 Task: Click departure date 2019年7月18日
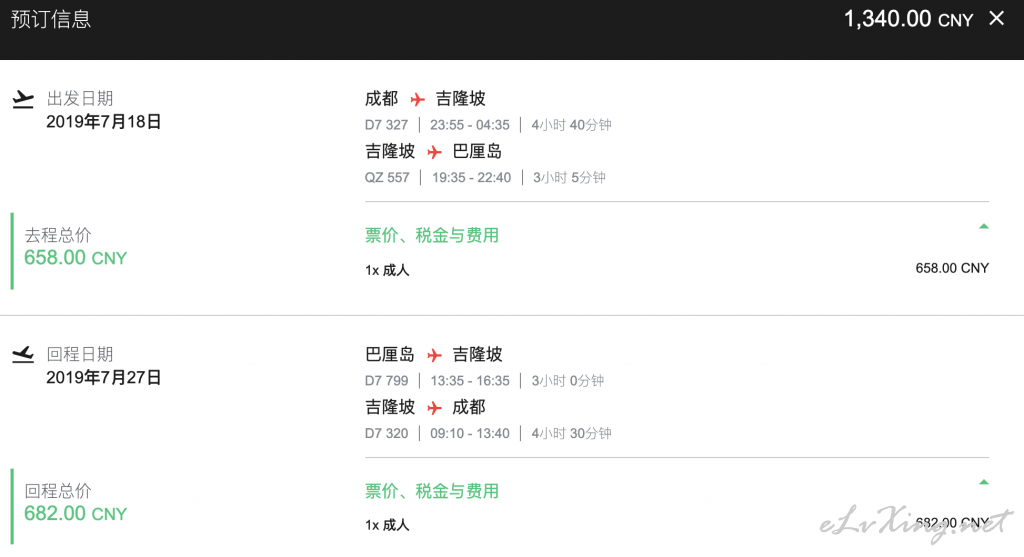click(x=103, y=121)
